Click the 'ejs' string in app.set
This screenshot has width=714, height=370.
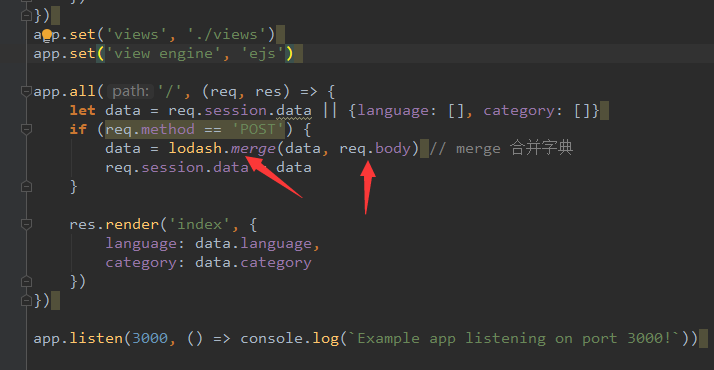point(262,54)
